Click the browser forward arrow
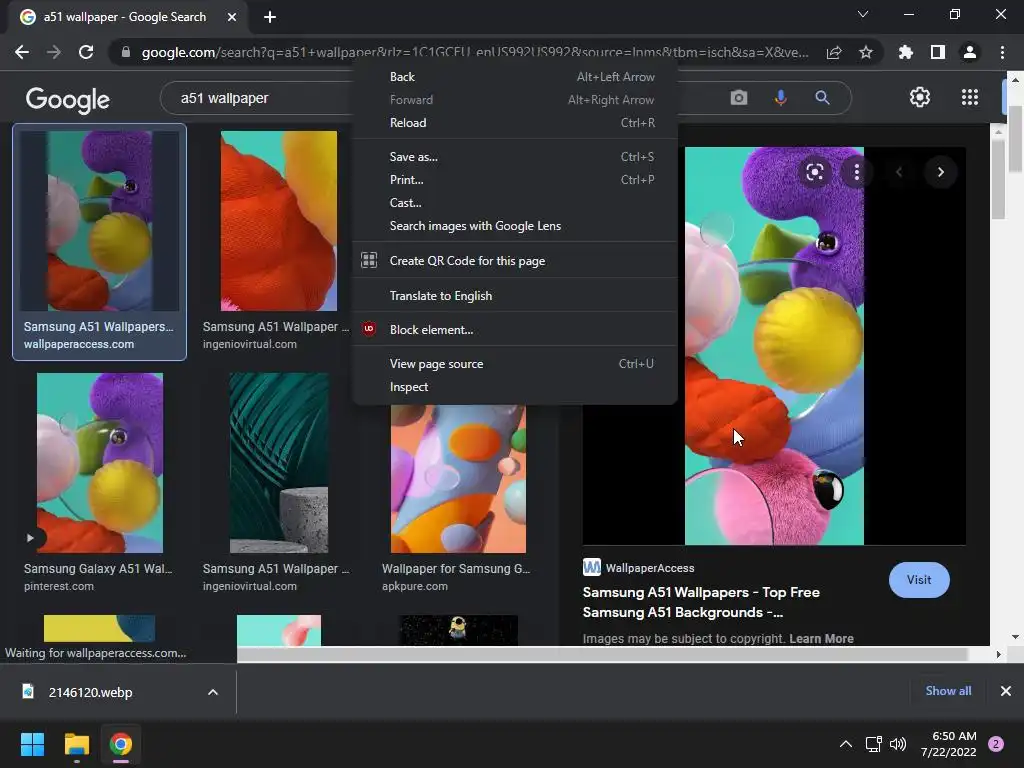This screenshot has width=1024, height=768. click(54, 52)
